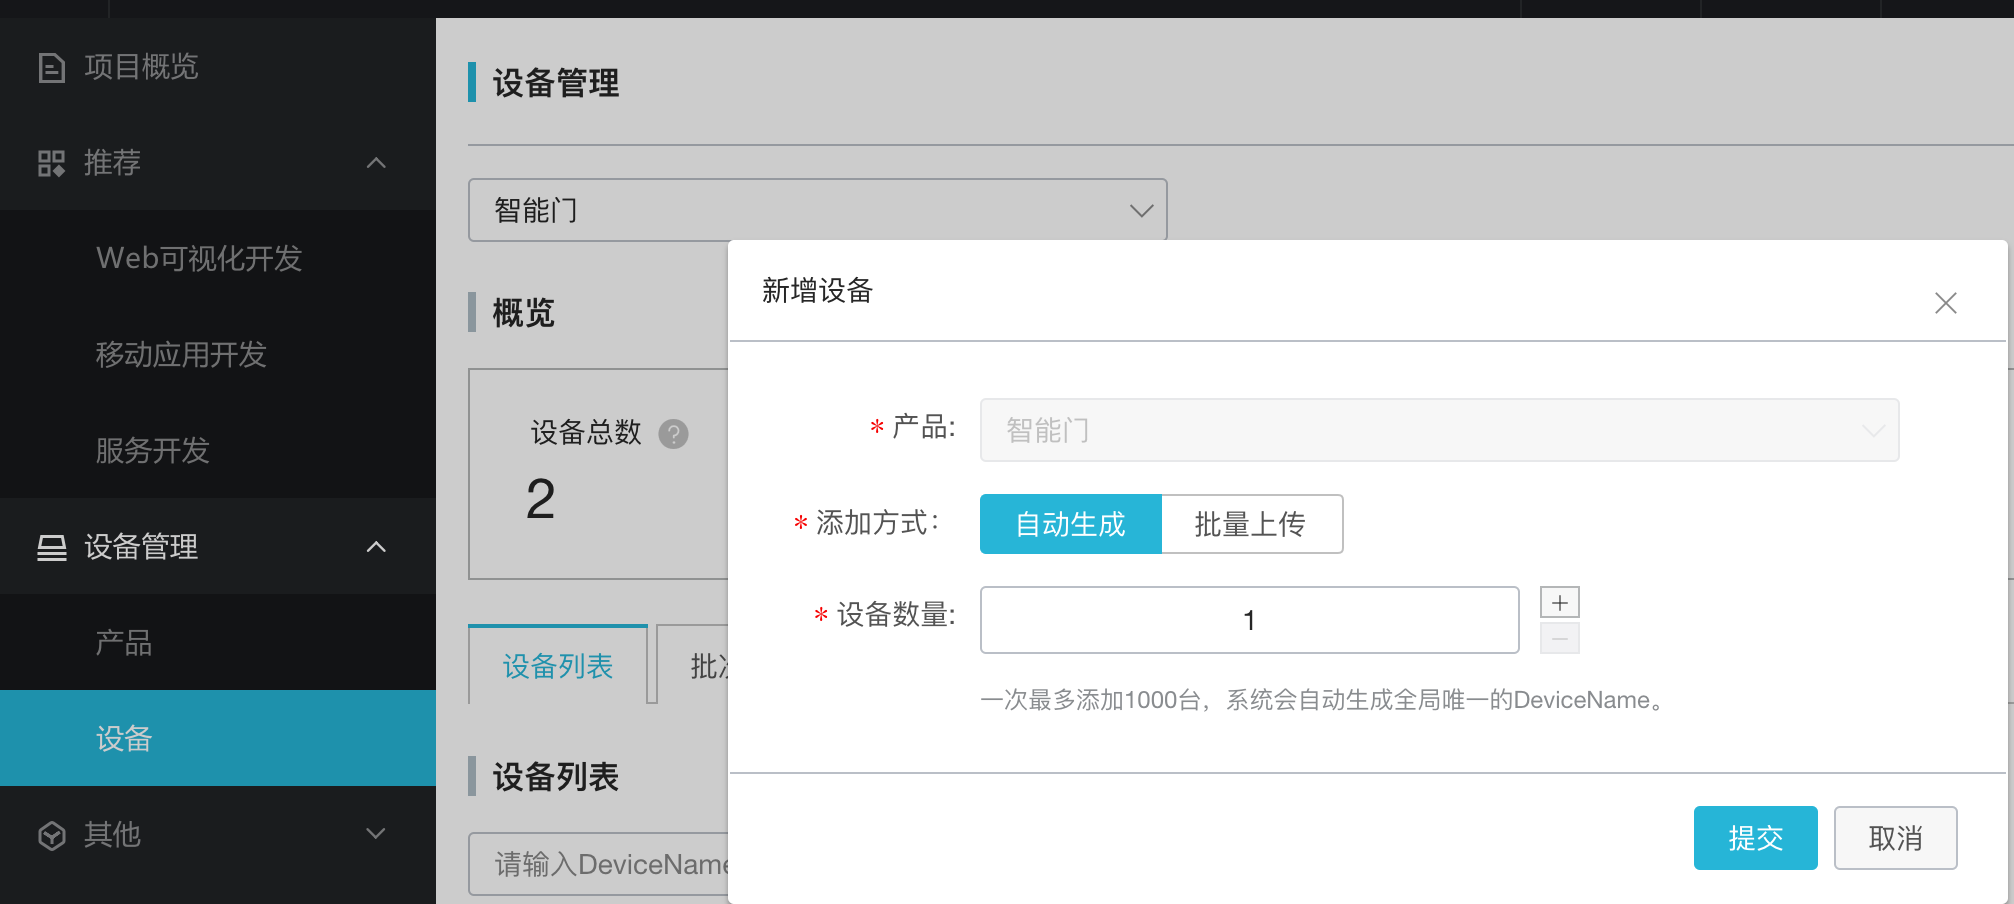This screenshot has width=2014, height=904.
Task: Expand the 其他 sidebar section
Action: click(x=376, y=834)
